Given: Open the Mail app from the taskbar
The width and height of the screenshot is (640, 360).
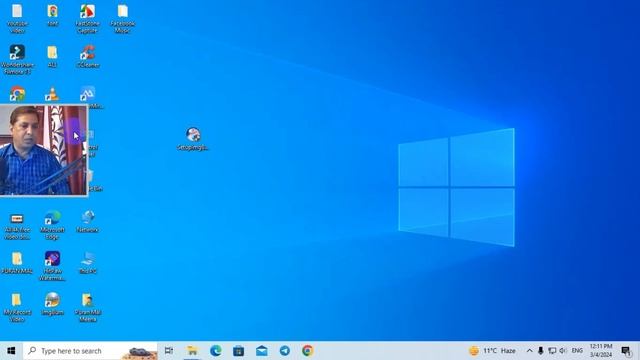Looking at the screenshot, I should pos(262,351).
